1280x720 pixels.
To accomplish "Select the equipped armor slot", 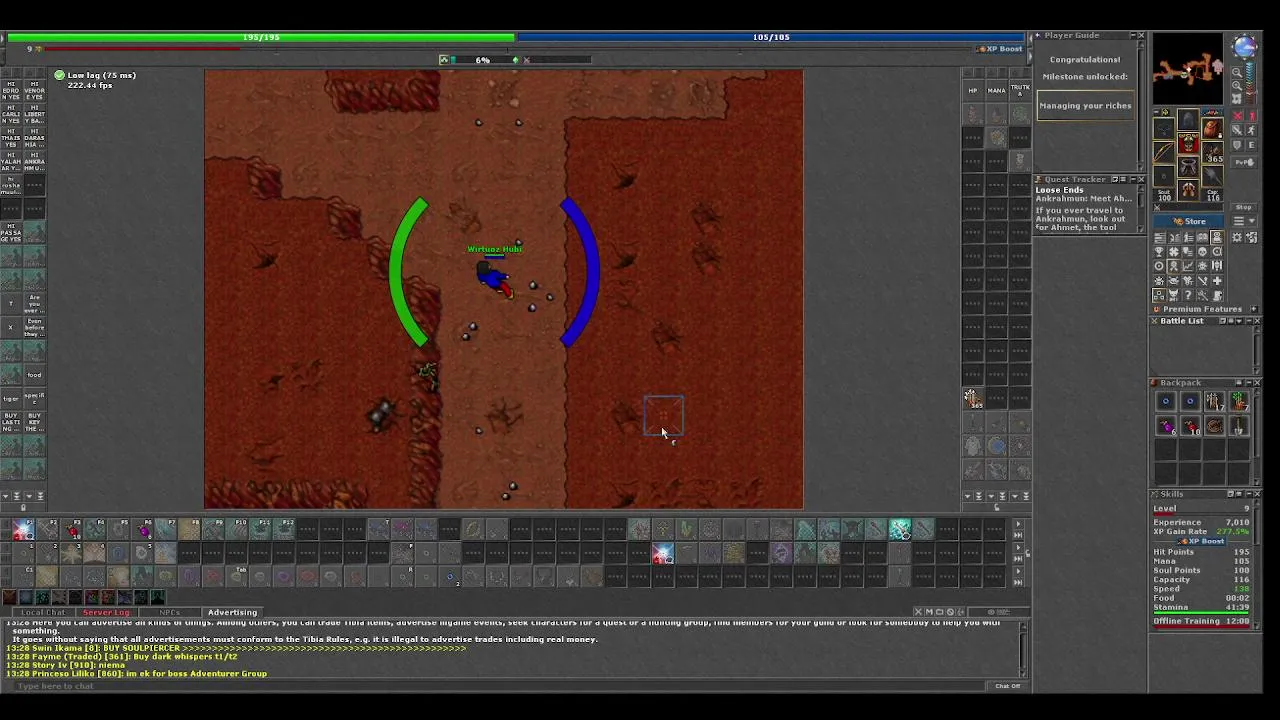I will click(x=1188, y=143).
